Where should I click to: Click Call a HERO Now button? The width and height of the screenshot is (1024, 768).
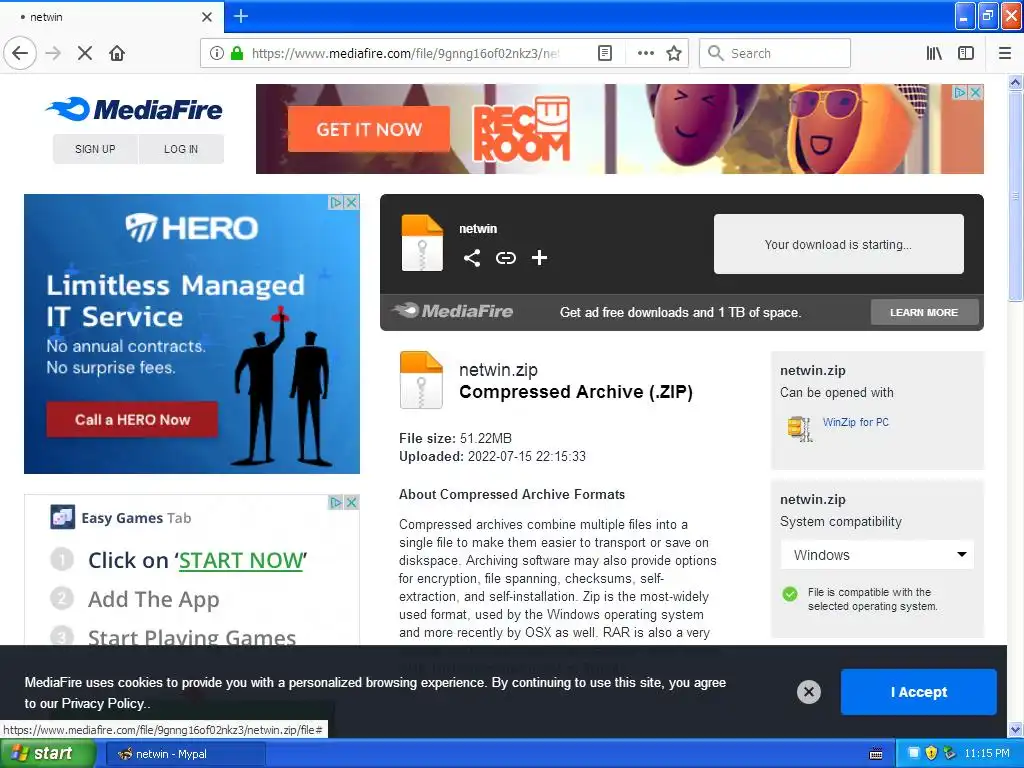(x=132, y=419)
